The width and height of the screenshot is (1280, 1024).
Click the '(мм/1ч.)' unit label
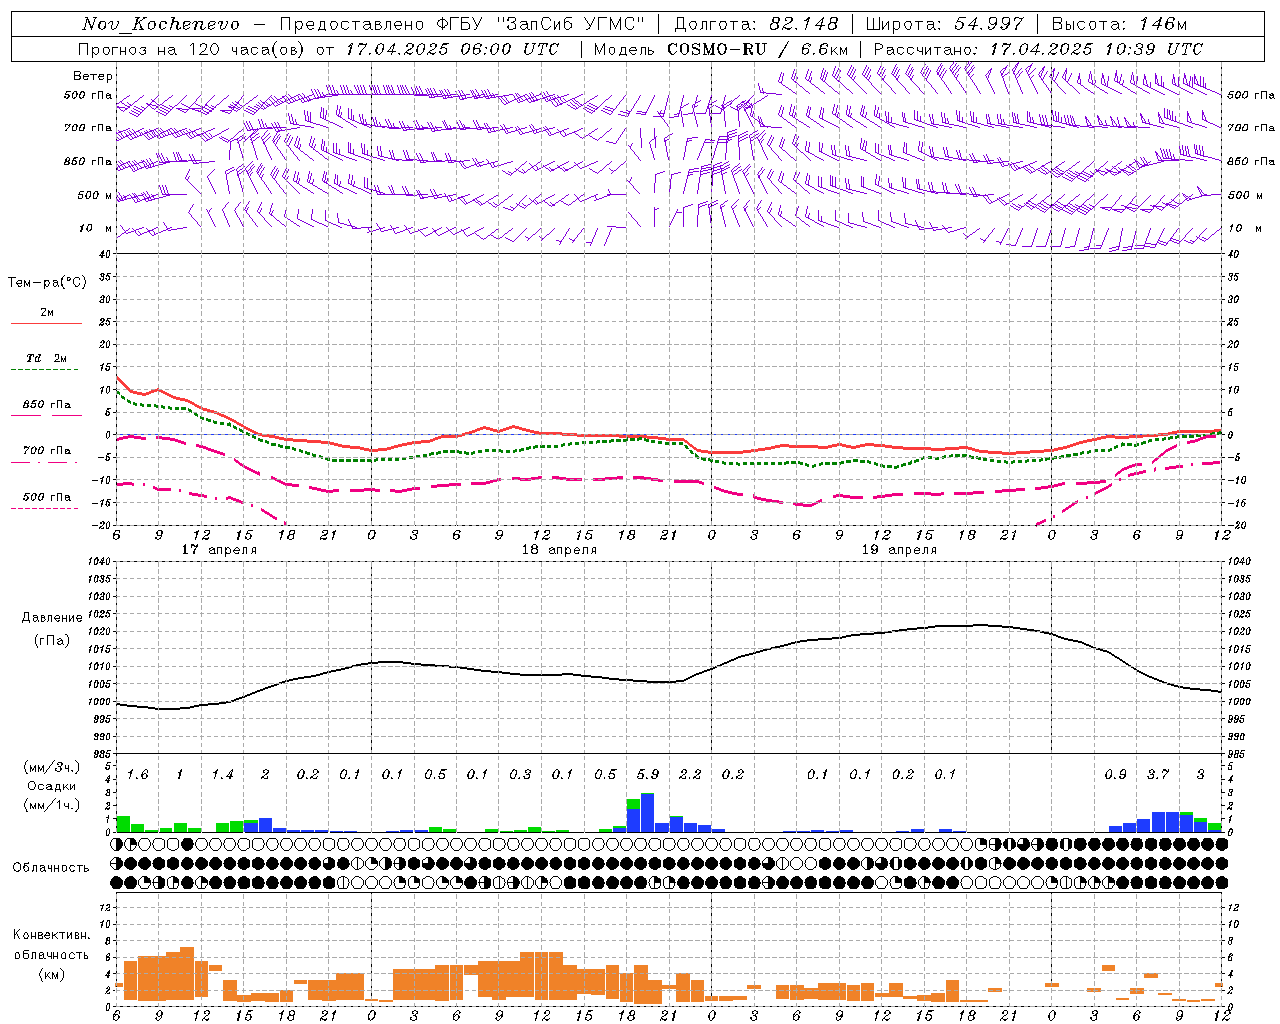click(51, 805)
